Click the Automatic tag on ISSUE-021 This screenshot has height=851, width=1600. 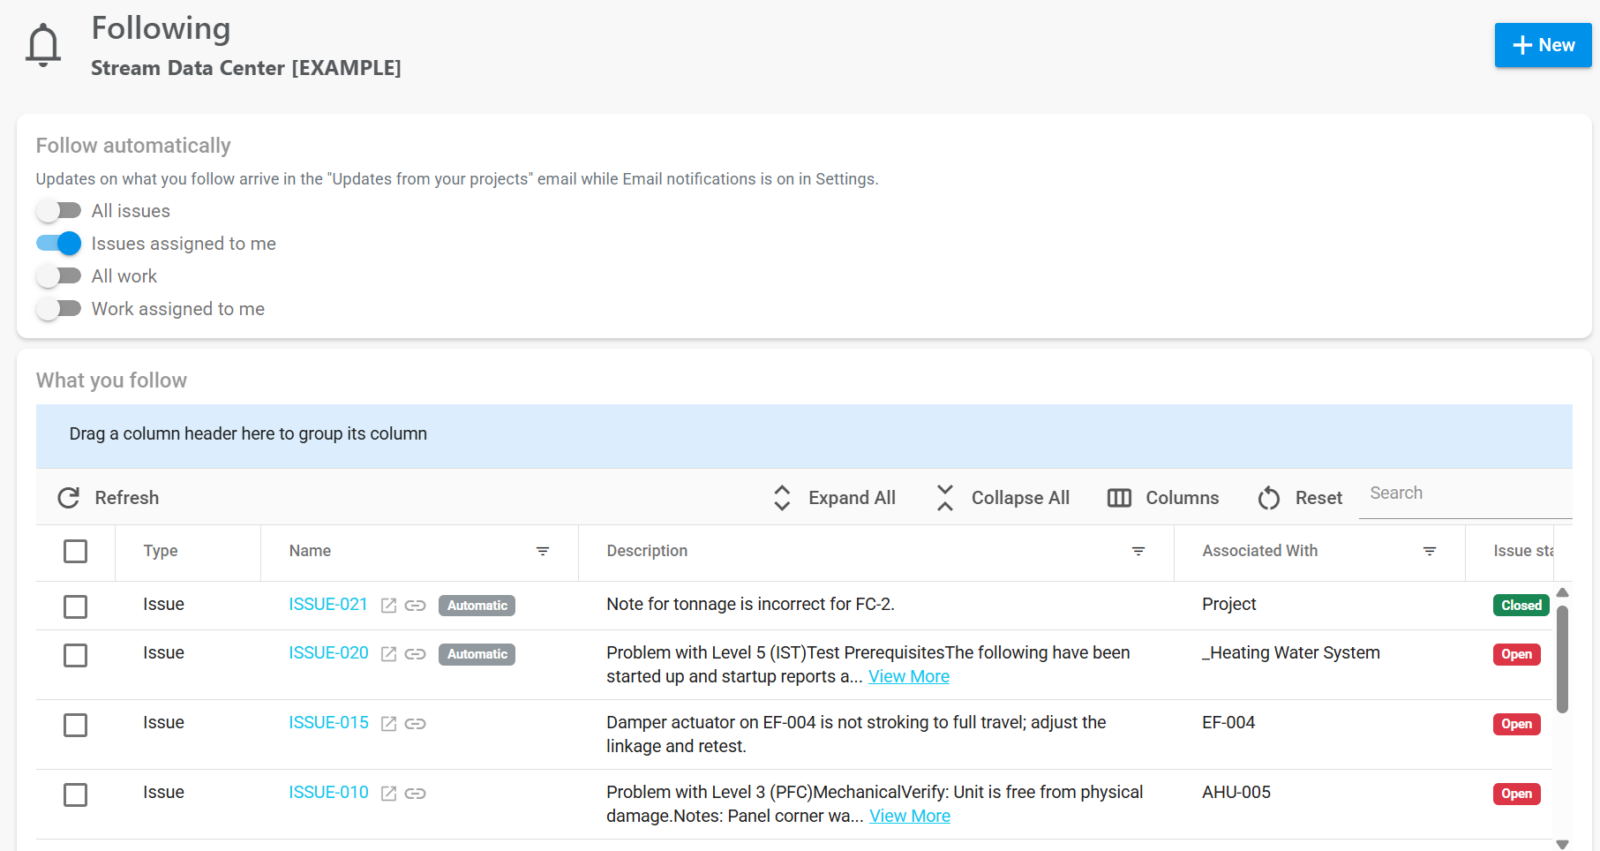pyautogui.click(x=477, y=605)
